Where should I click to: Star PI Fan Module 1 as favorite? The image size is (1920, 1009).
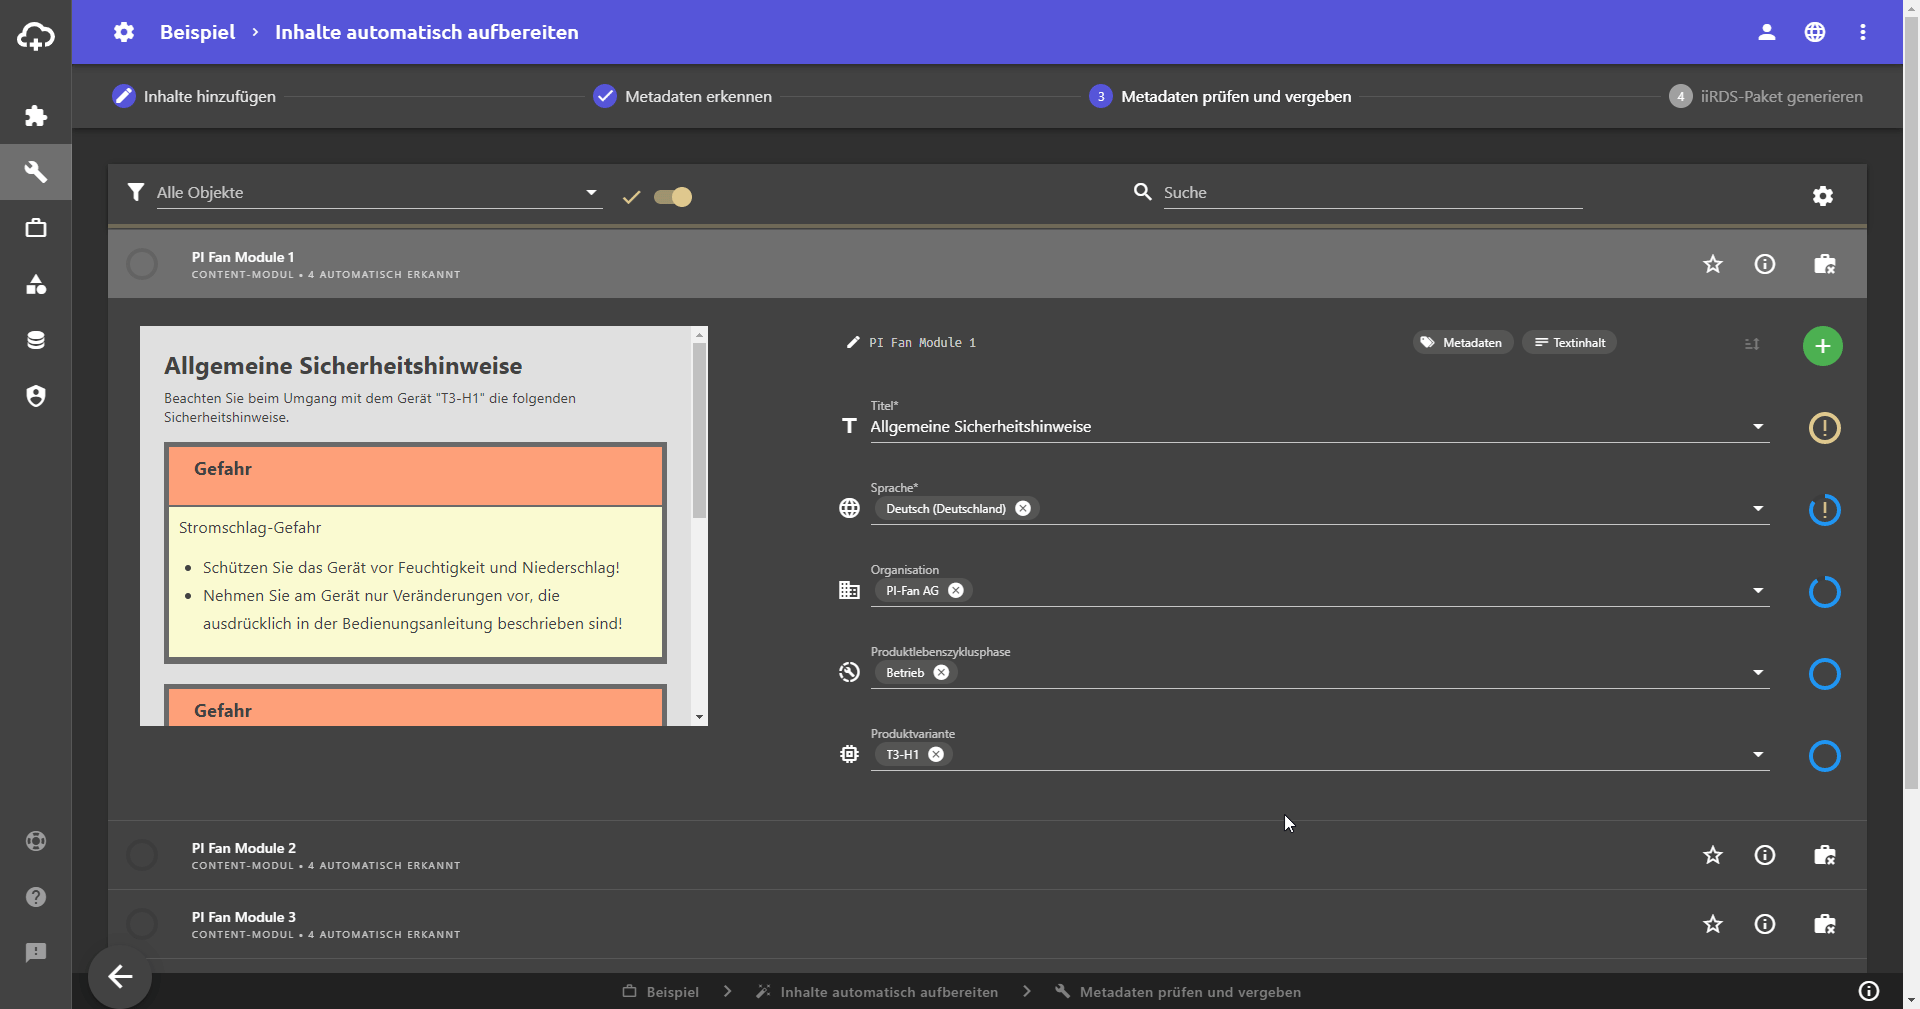click(x=1713, y=264)
